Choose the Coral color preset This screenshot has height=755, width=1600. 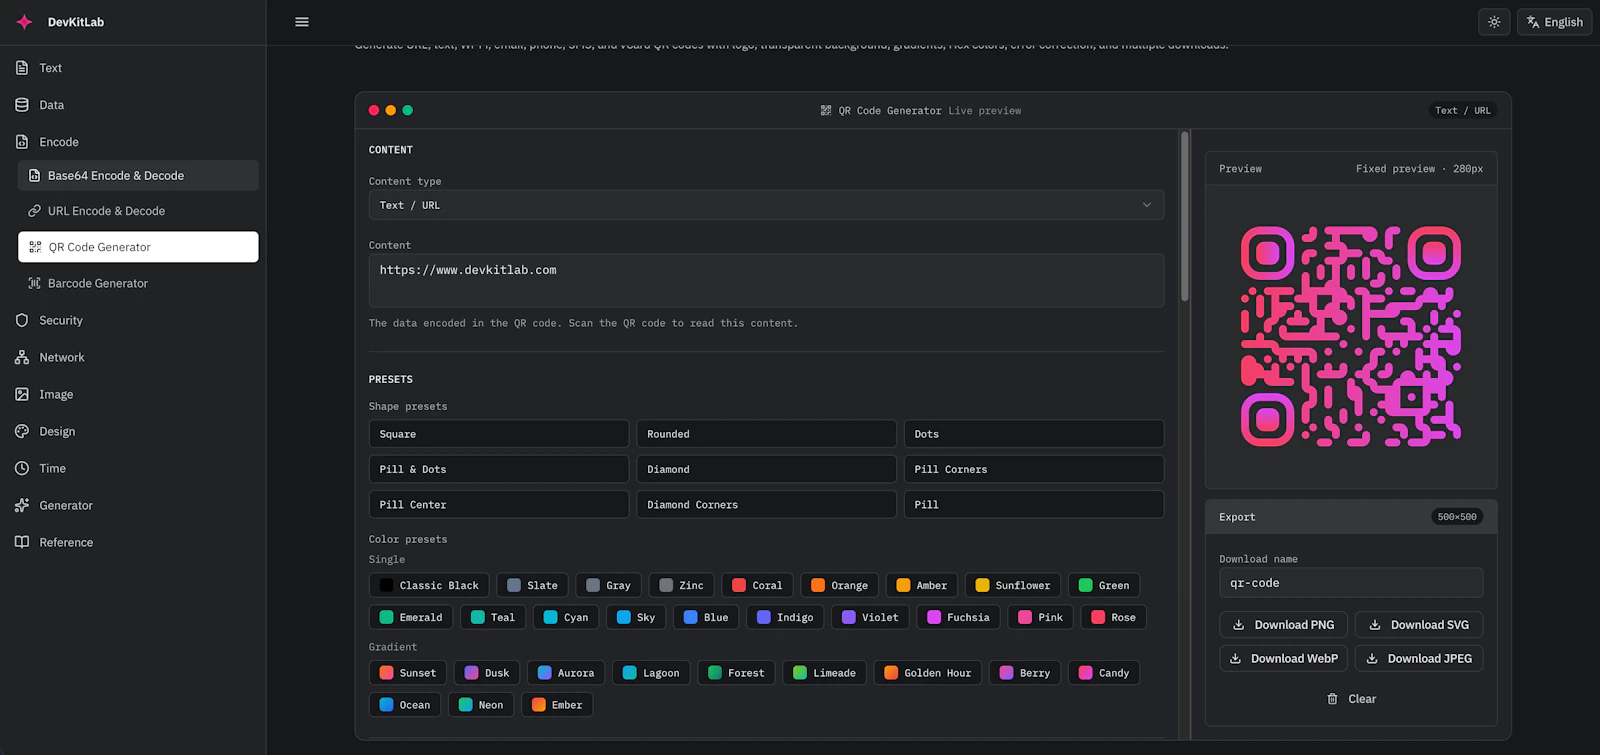757,585
